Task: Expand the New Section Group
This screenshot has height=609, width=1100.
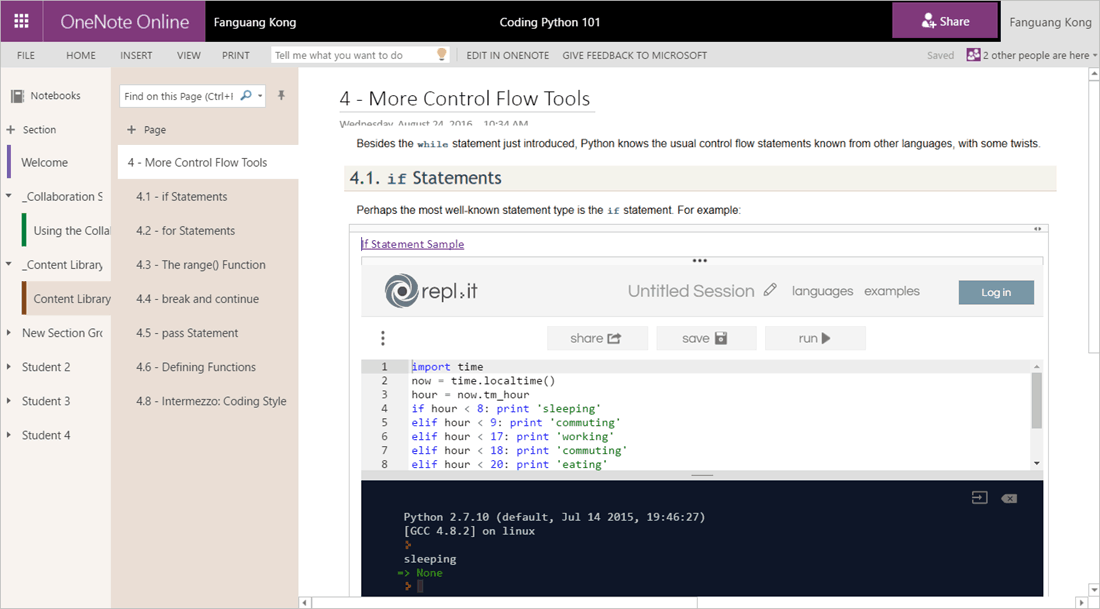Action: 8,333
